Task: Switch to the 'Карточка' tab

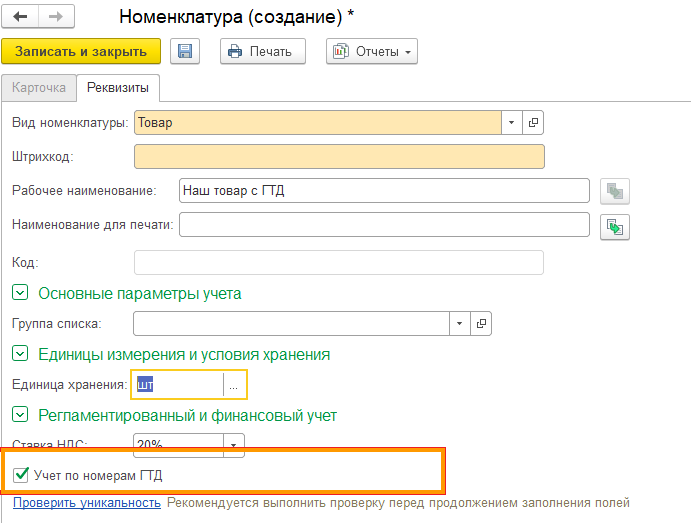Action: [x=39, y=88]
